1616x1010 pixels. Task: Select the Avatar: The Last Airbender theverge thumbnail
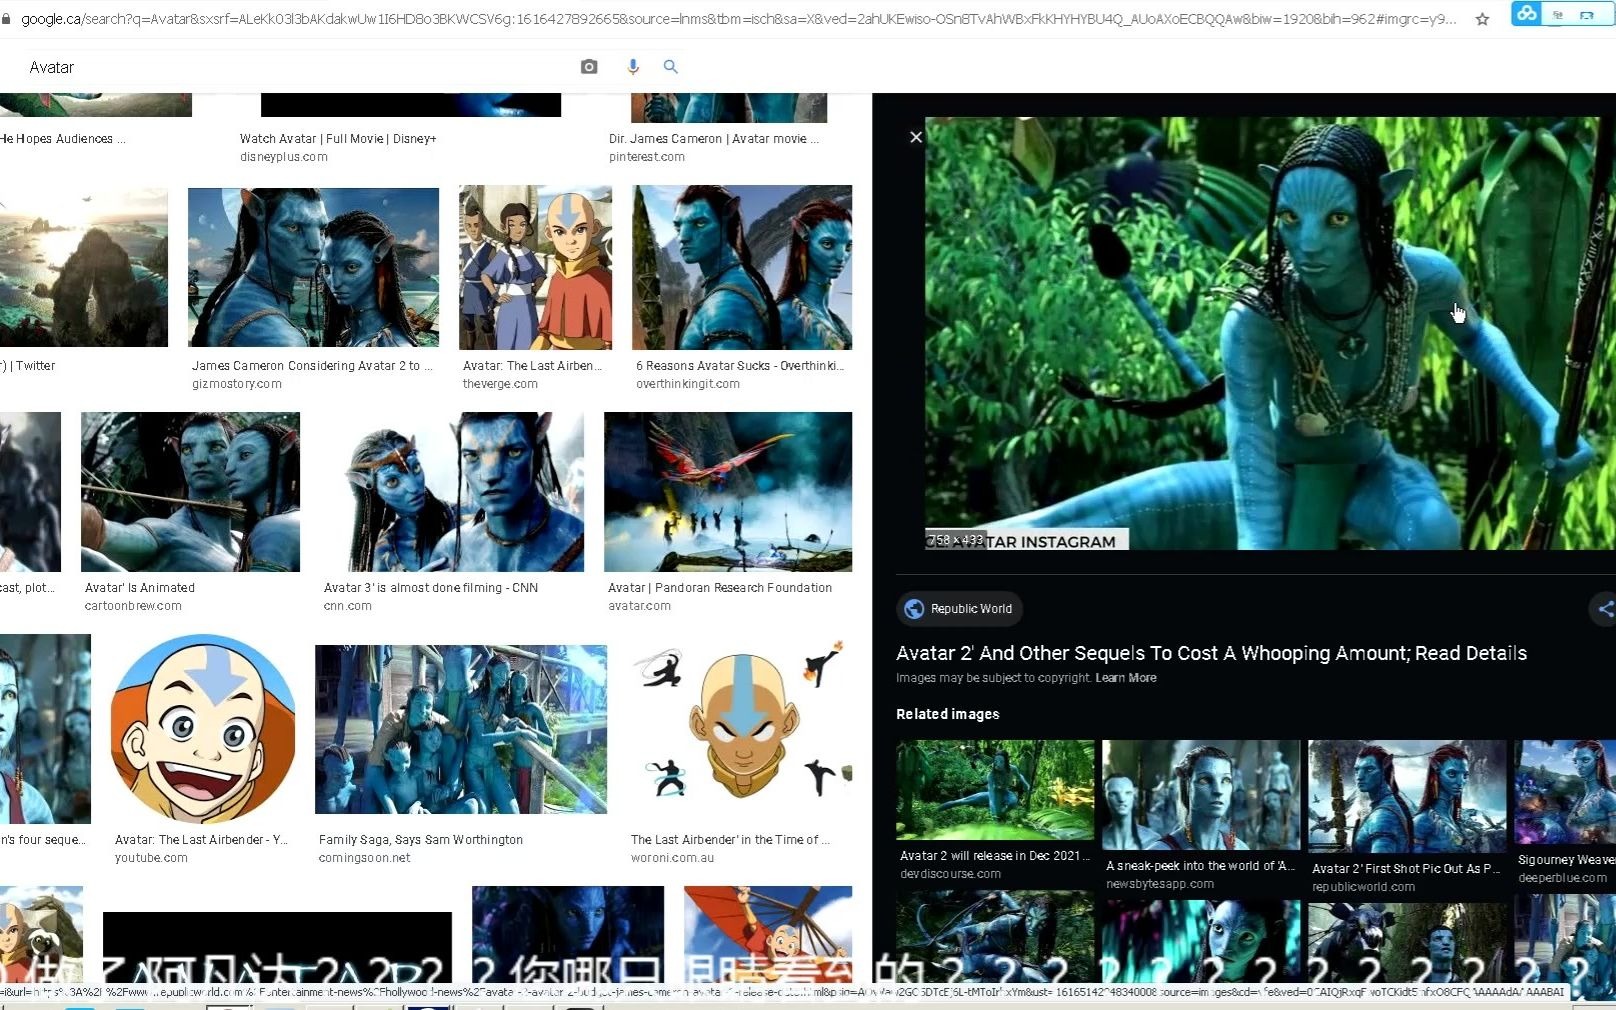pyautogui.click(x=535, y=267)
